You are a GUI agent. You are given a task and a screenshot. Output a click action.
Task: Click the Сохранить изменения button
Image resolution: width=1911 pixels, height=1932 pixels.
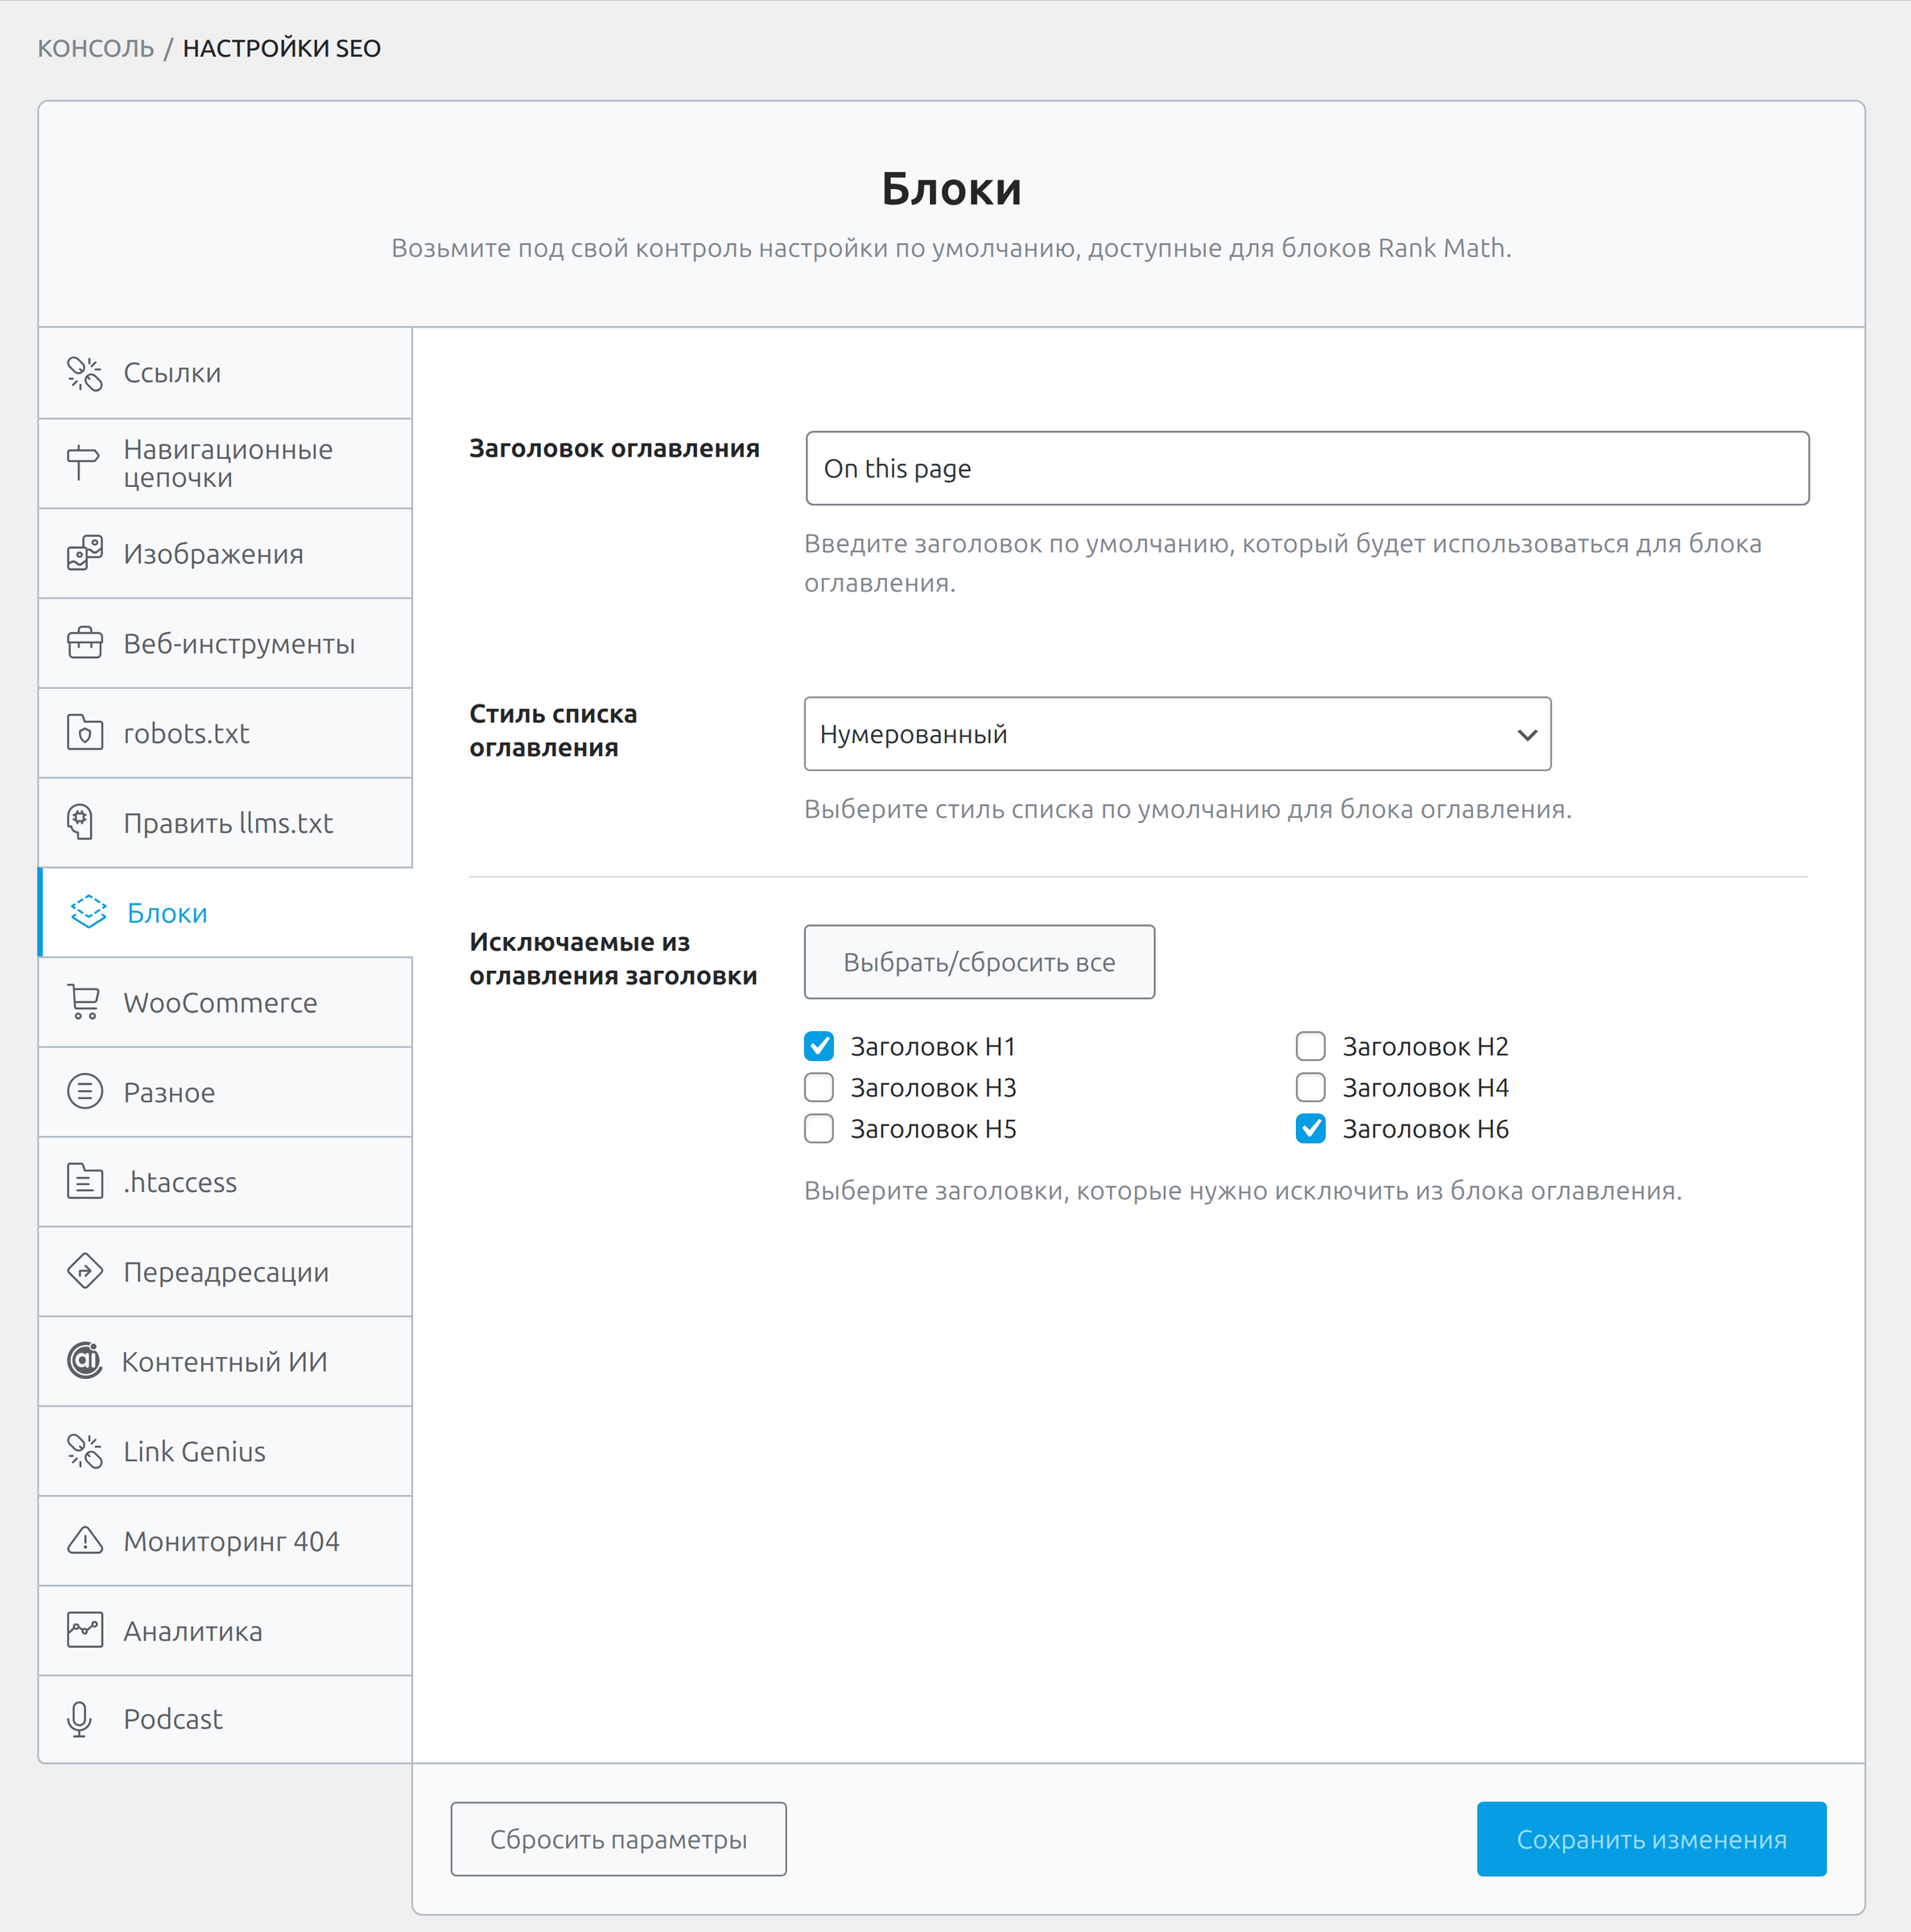tap(1651, 1839)
